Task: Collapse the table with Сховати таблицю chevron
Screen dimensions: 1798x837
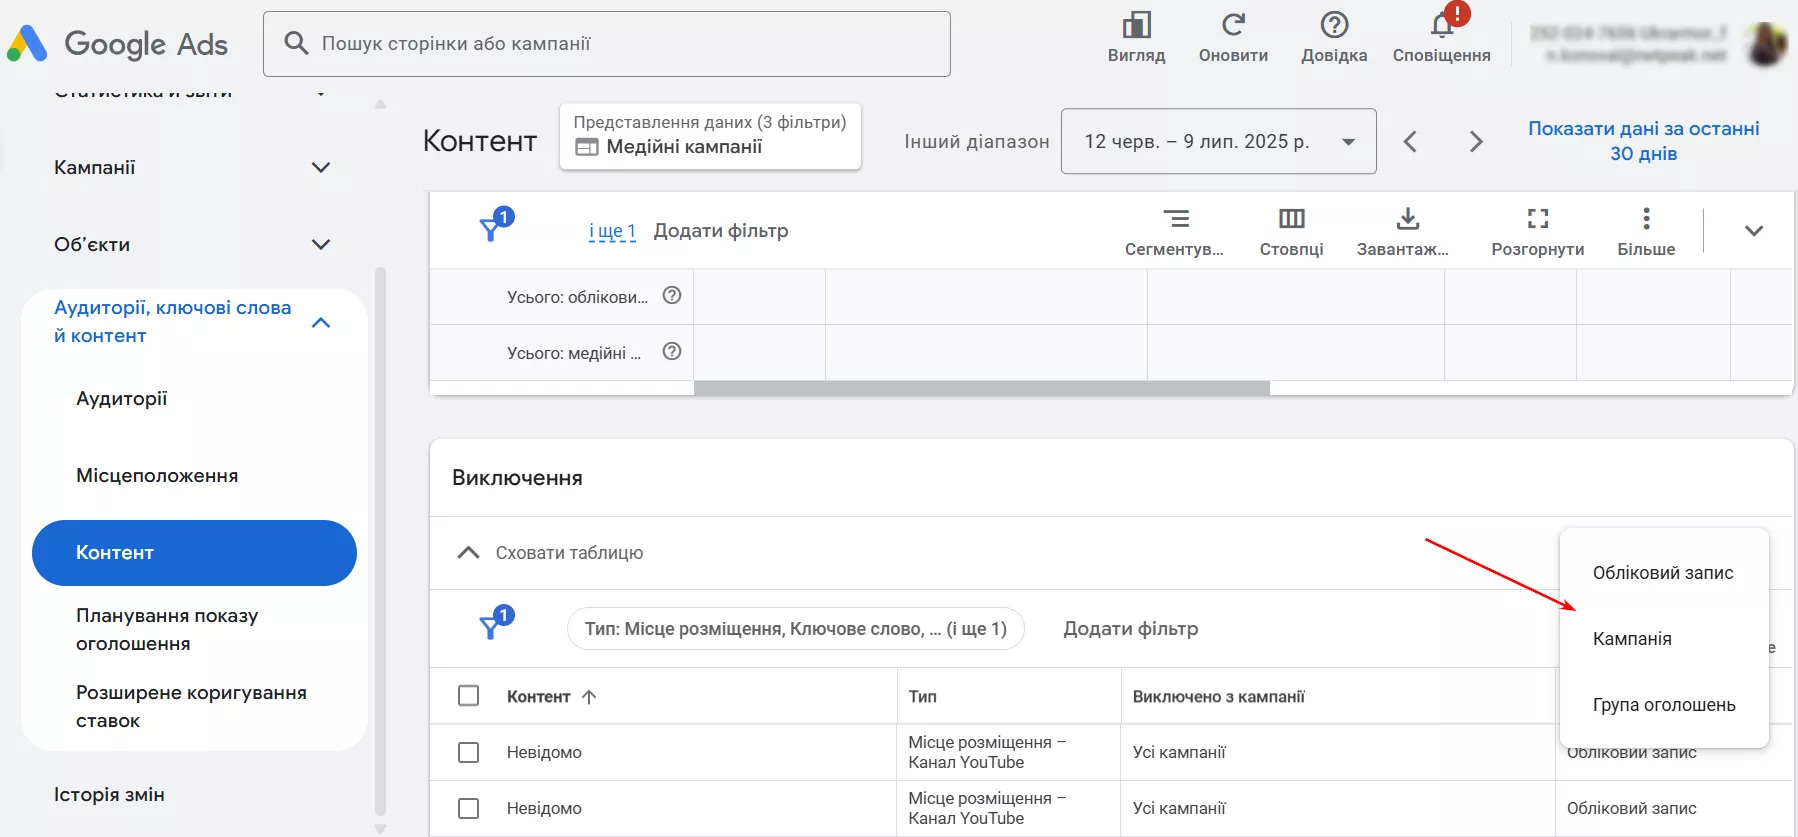Action: click(468, 553)
